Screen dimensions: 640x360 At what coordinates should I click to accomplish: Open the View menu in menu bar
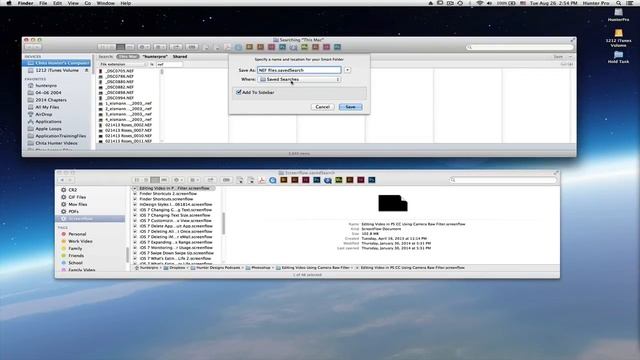tap(73, 3)
